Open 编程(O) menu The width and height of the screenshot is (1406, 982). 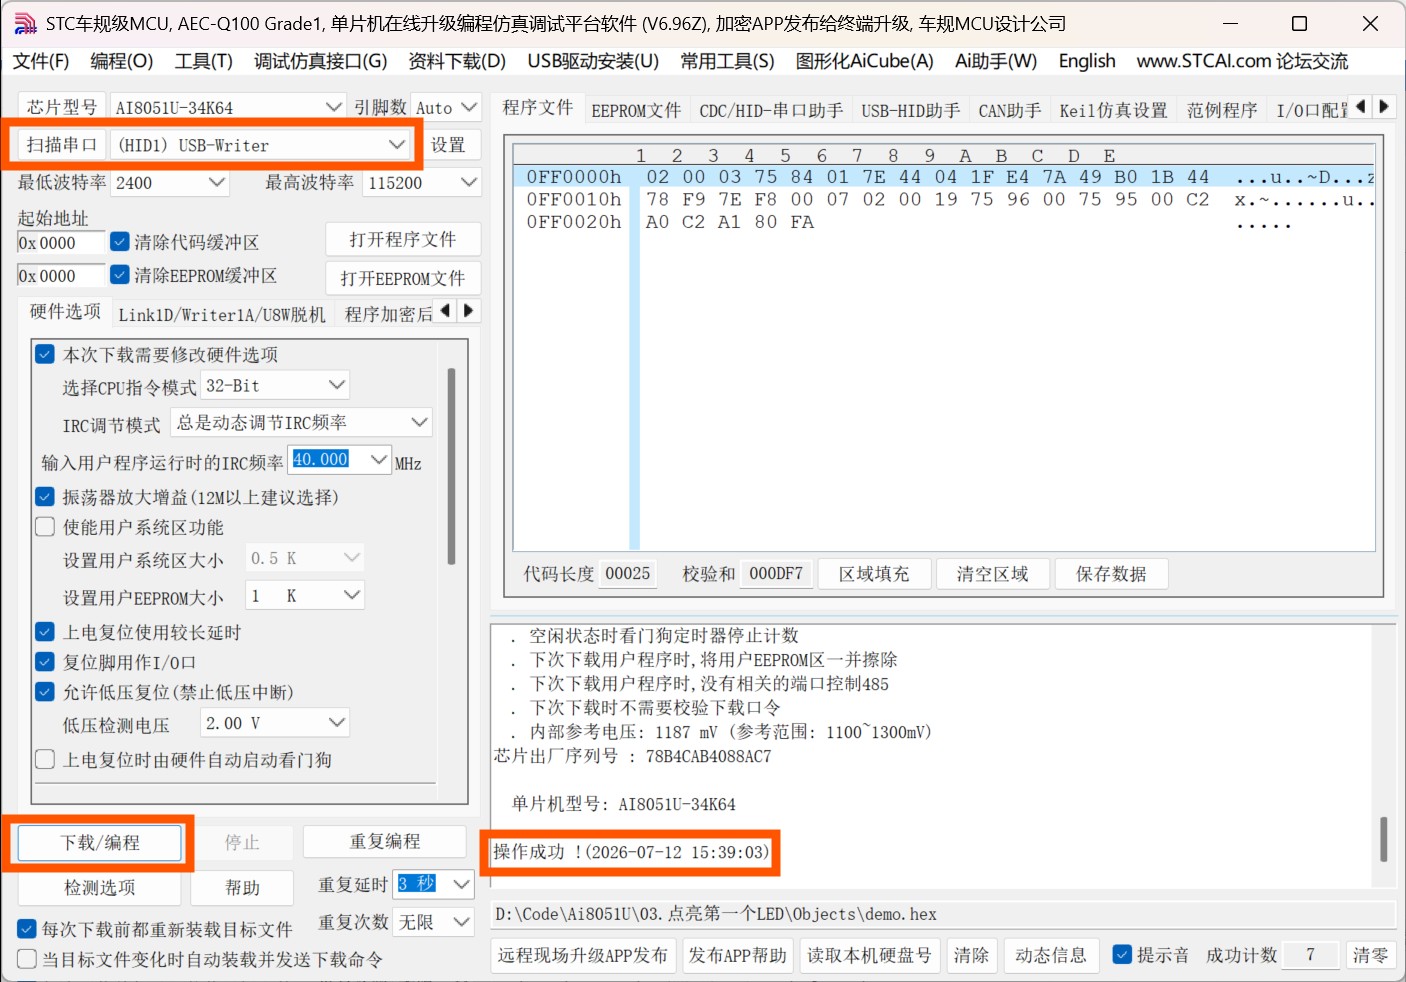pyautogui.click(x=122, y=61)
